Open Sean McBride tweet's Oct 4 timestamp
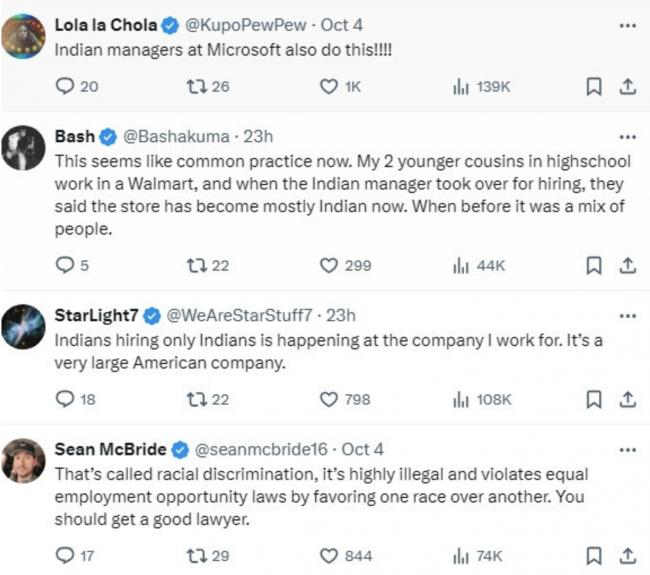 point(362,449)
